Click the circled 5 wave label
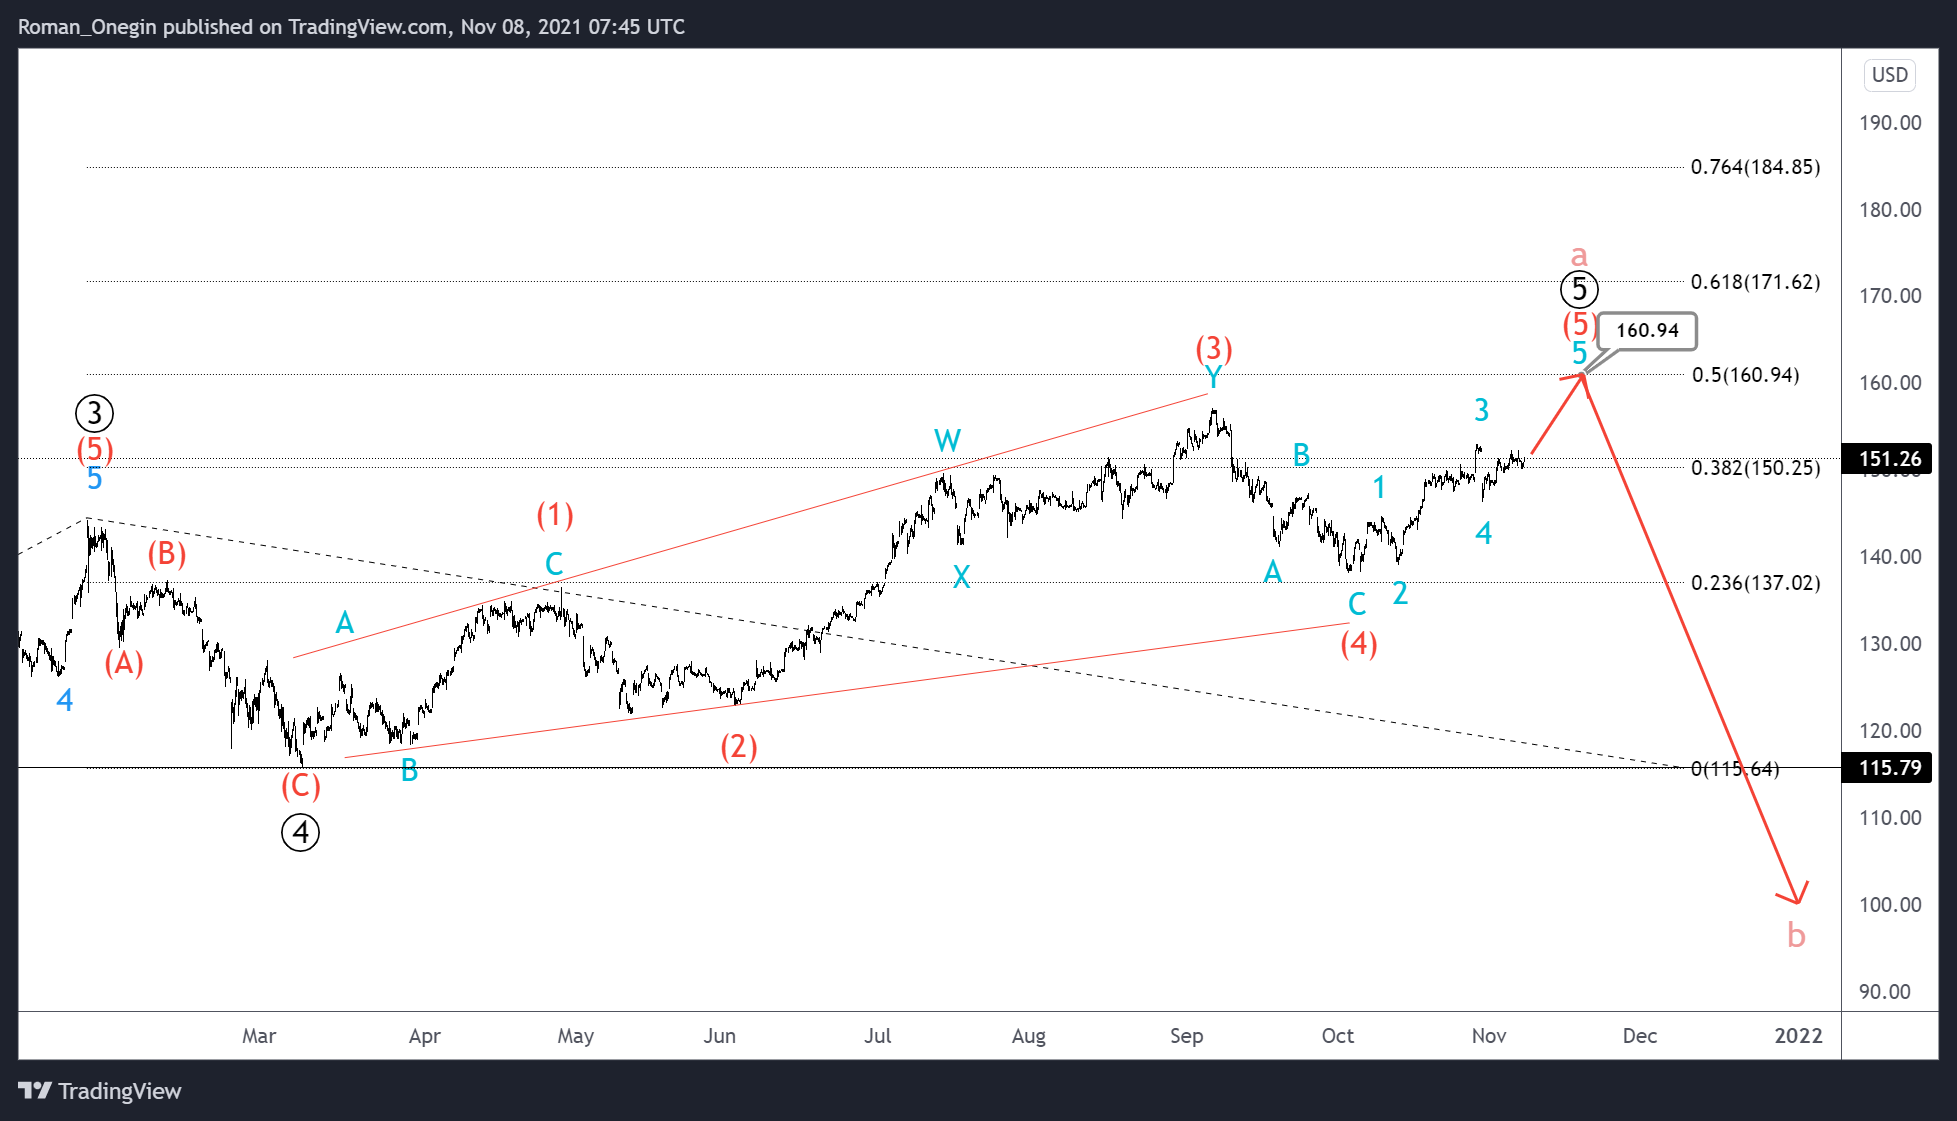 [x=1579, y=290]
